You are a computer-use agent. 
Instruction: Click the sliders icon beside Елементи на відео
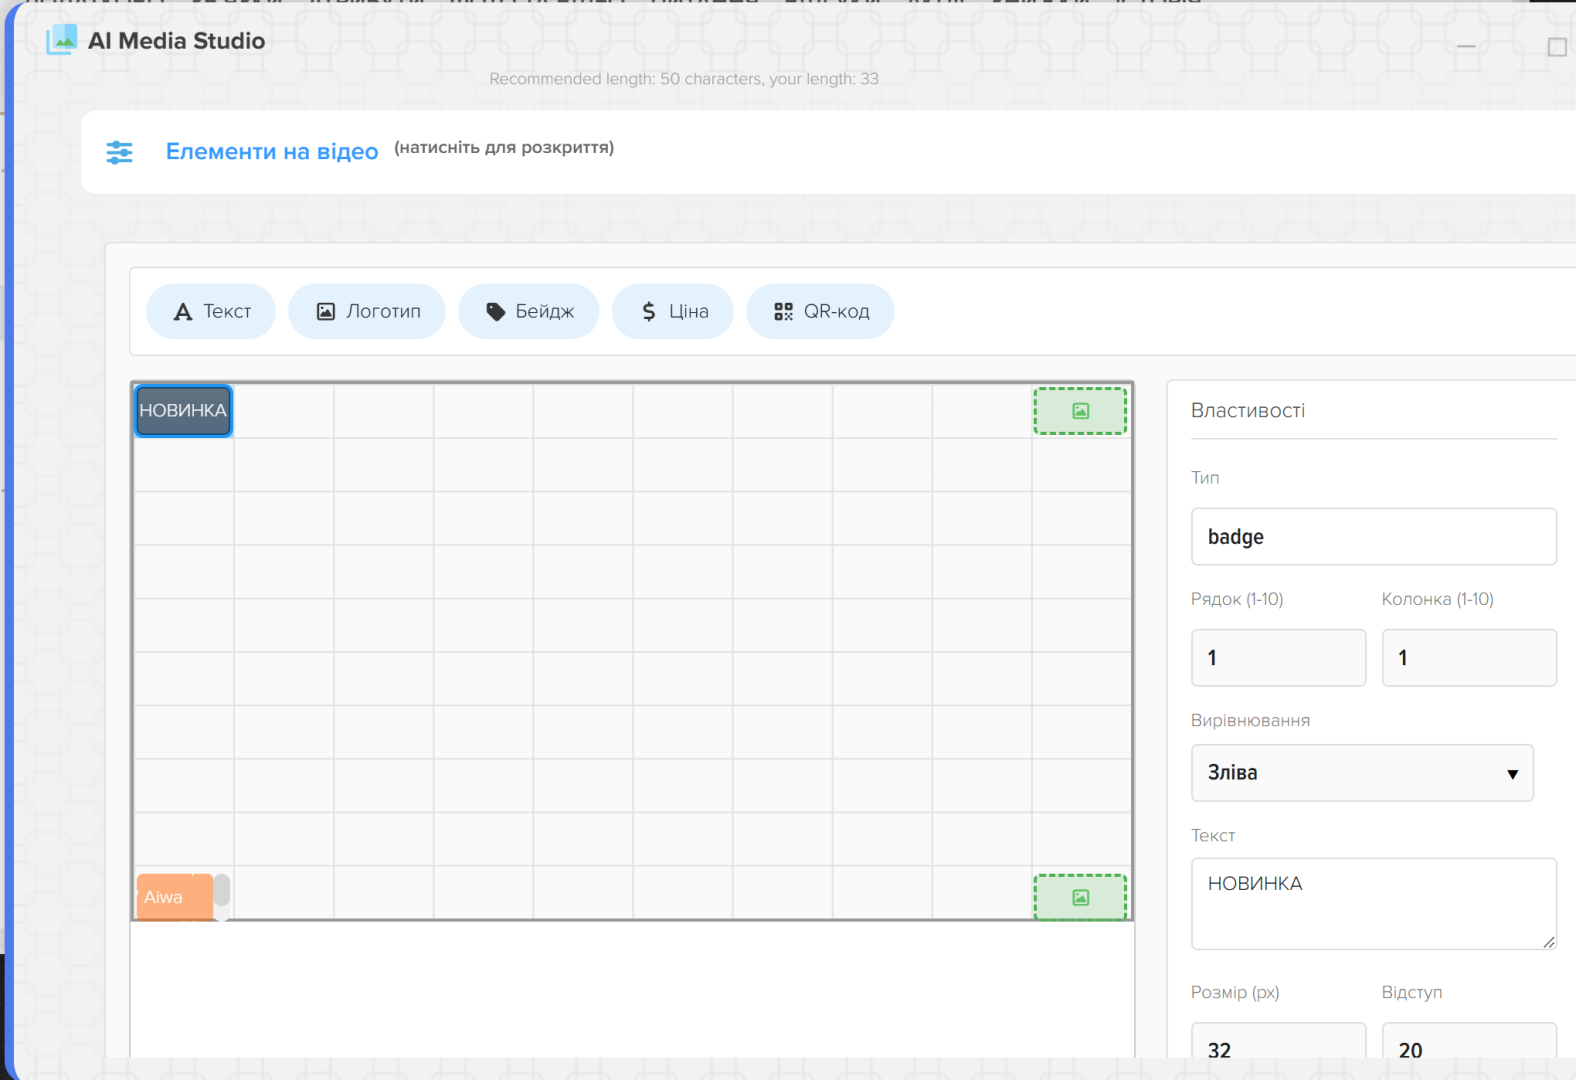pyautogui.click(x=119, y=152)
